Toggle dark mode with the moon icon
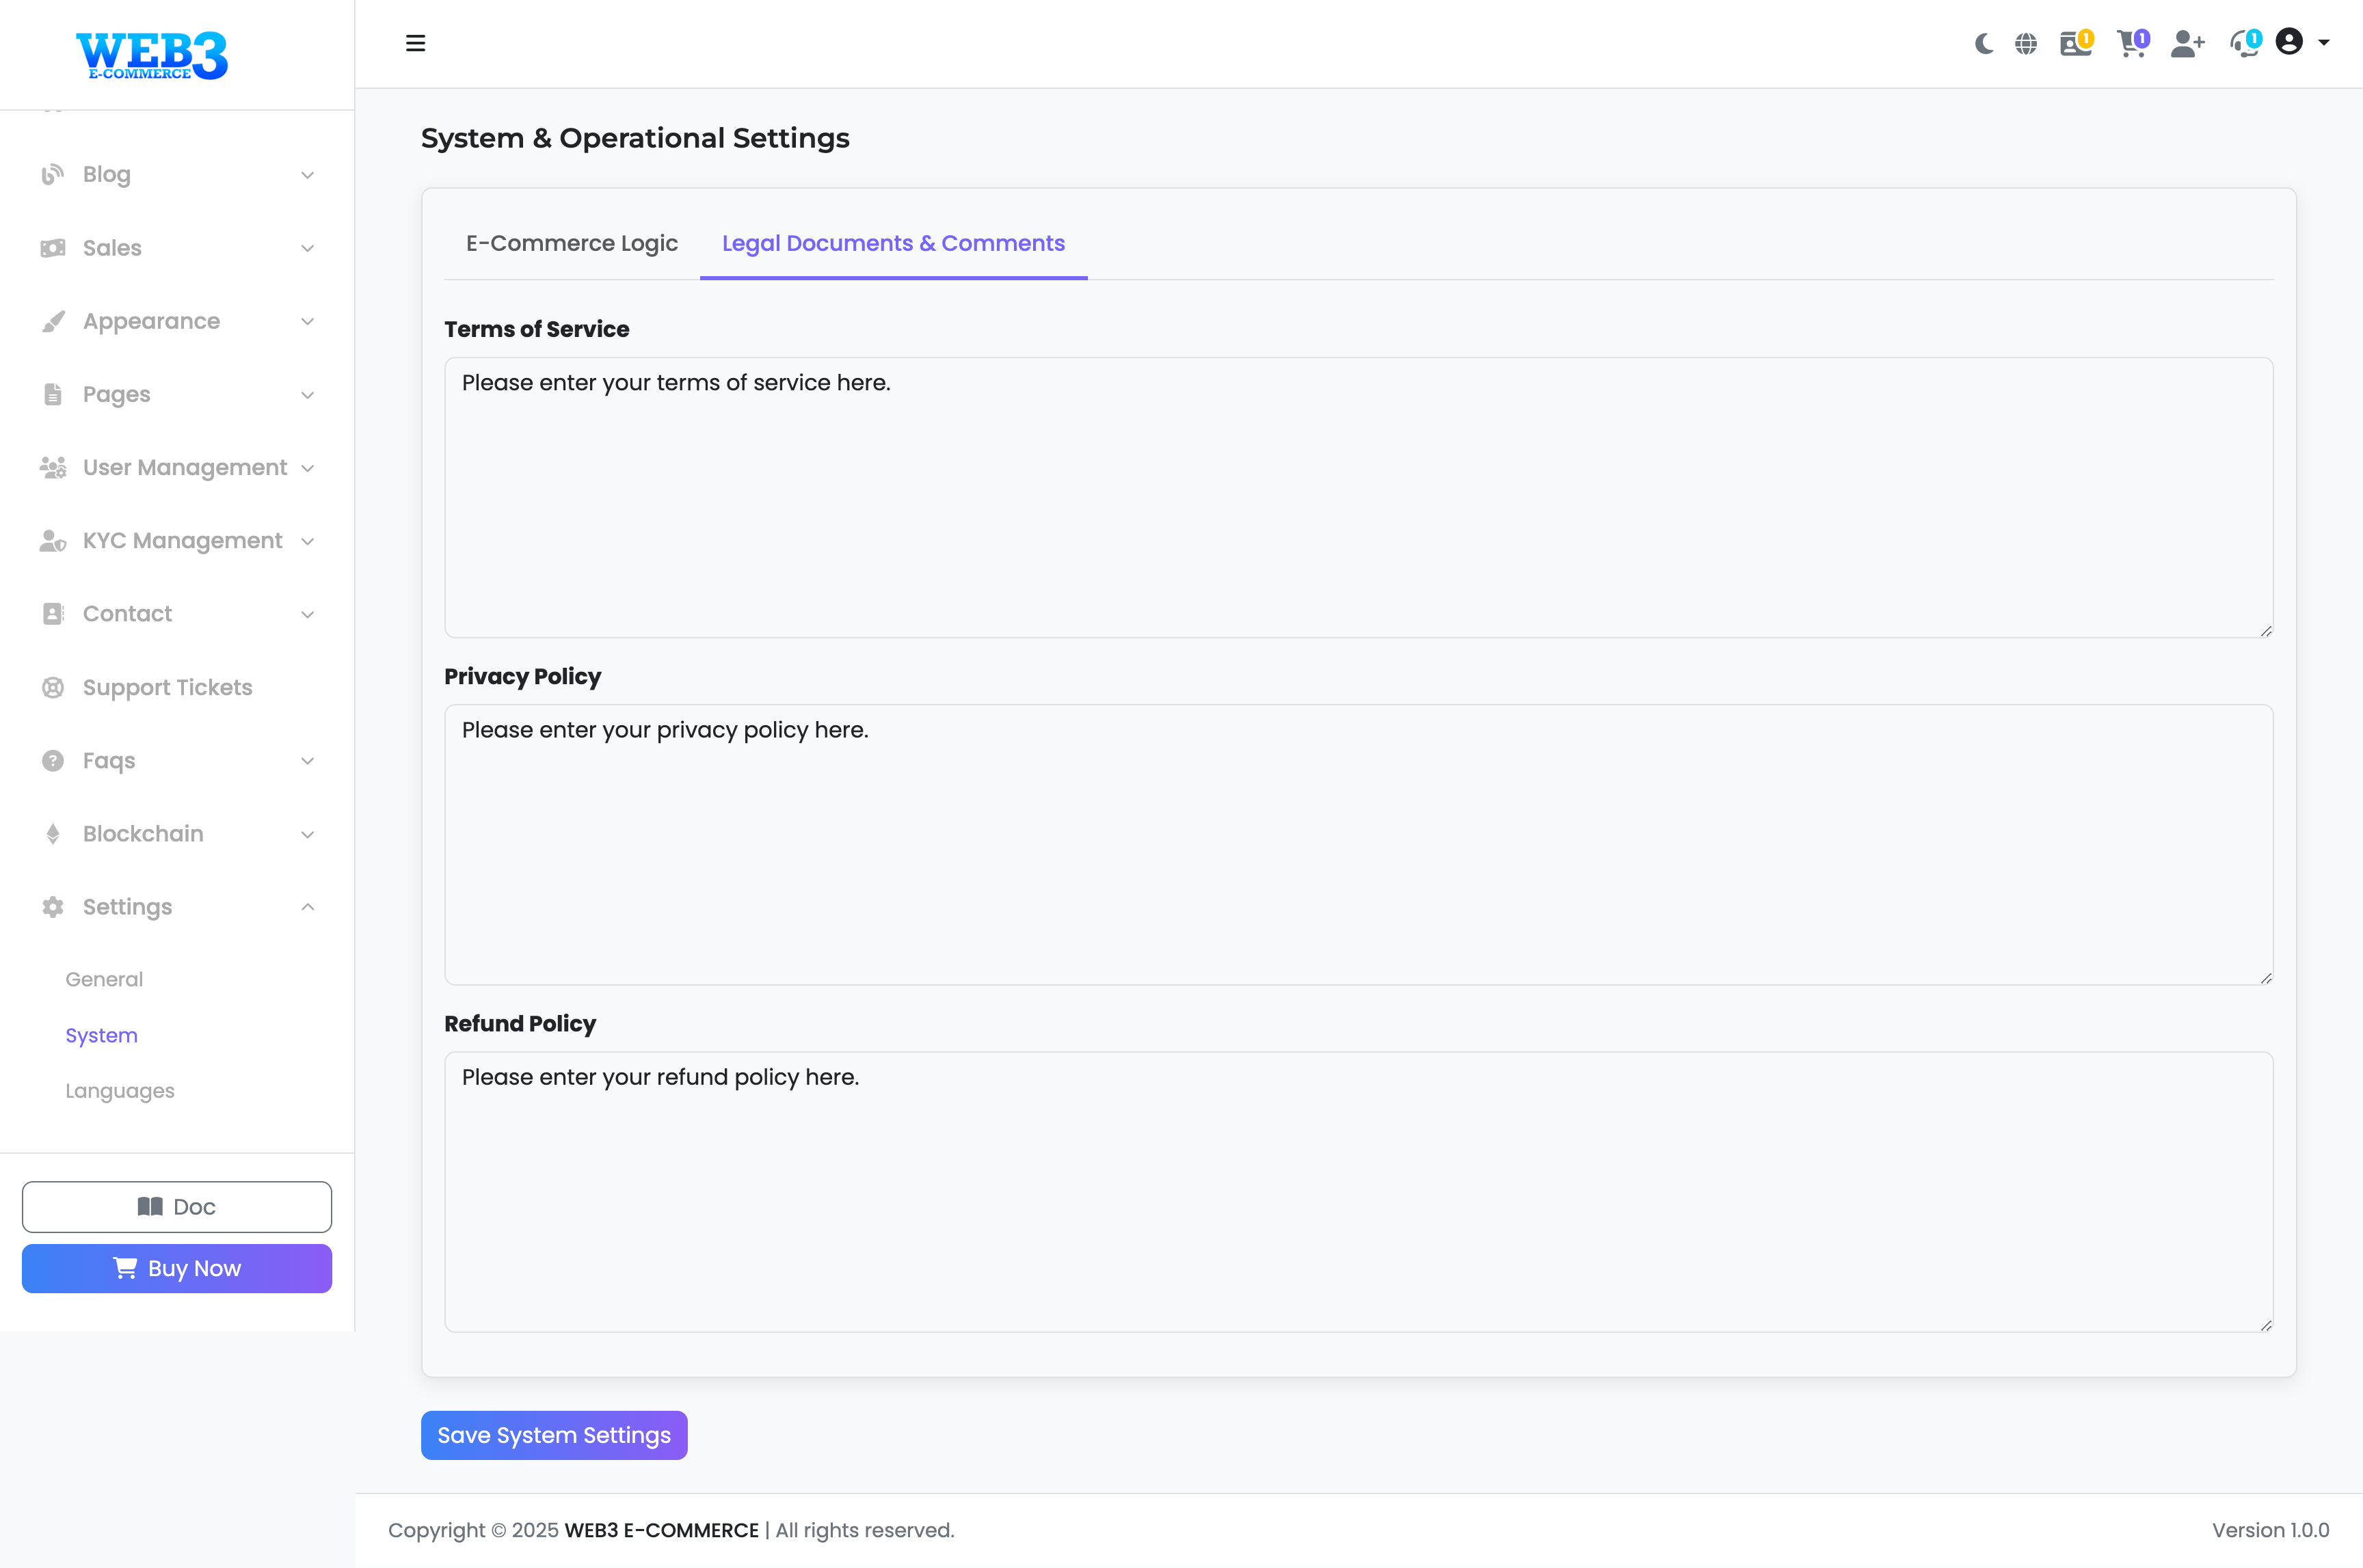 1984,43
